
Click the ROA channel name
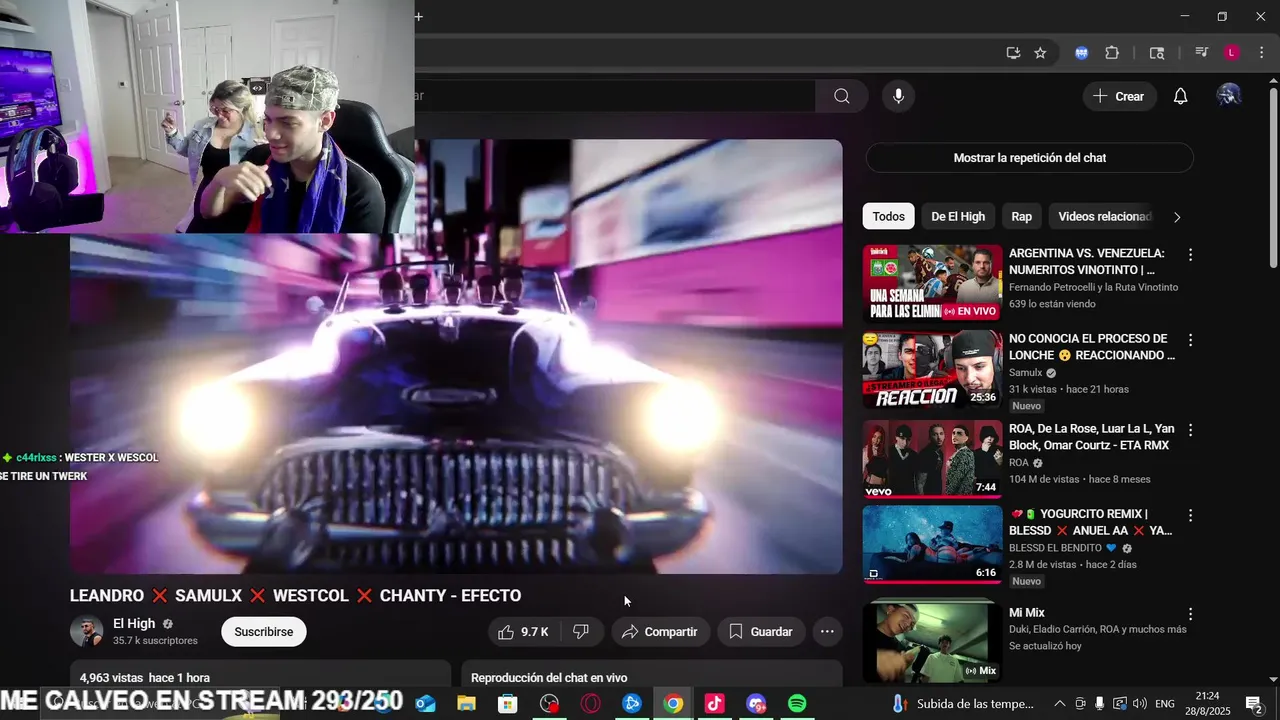tap(1019, 463)
